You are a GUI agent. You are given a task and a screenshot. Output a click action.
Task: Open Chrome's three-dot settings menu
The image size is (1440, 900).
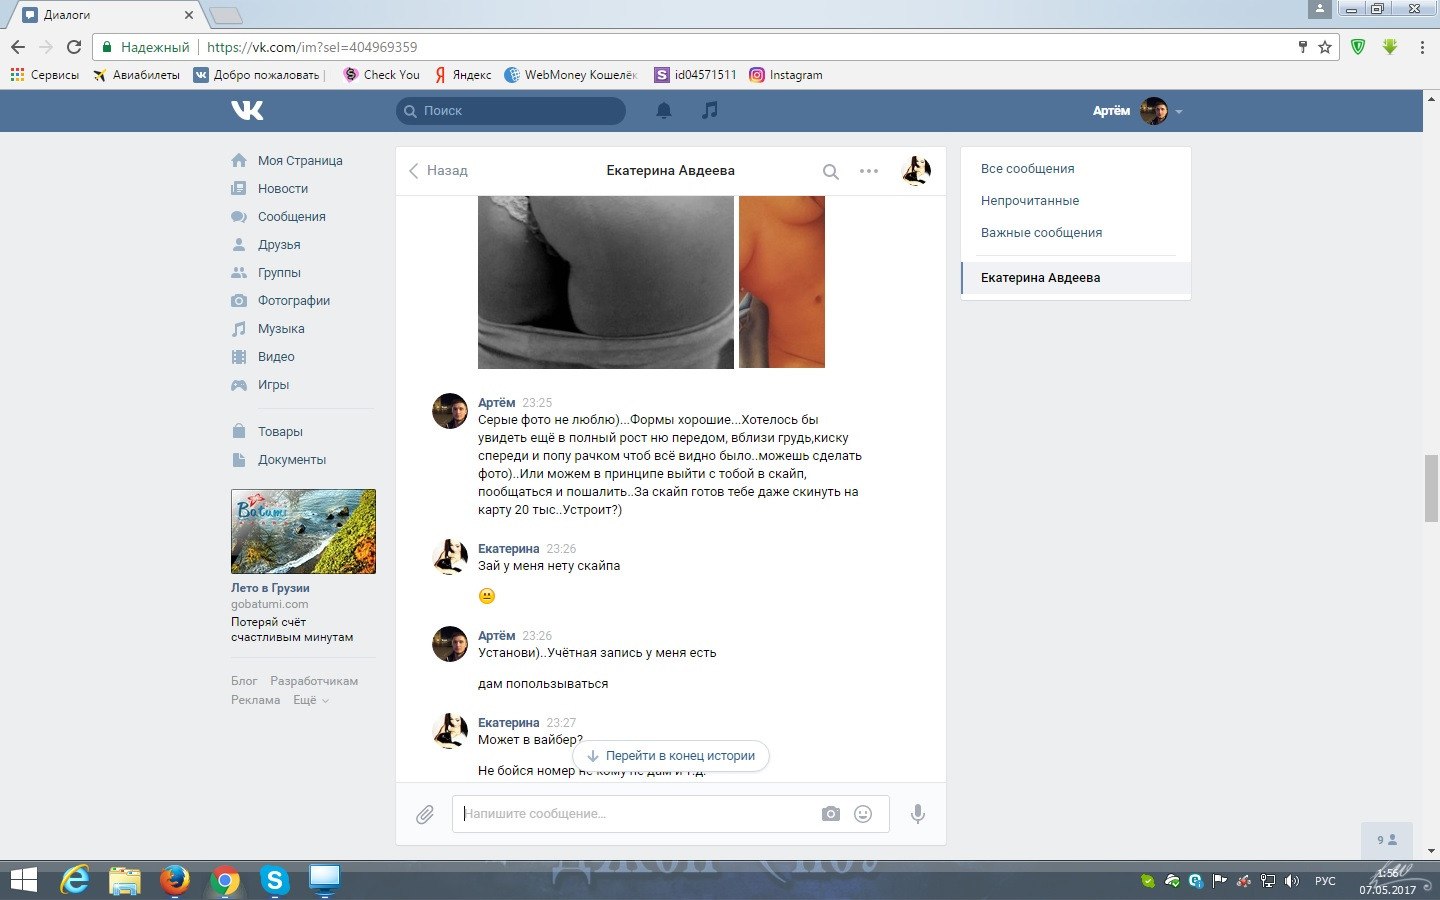click(1422, 47)
